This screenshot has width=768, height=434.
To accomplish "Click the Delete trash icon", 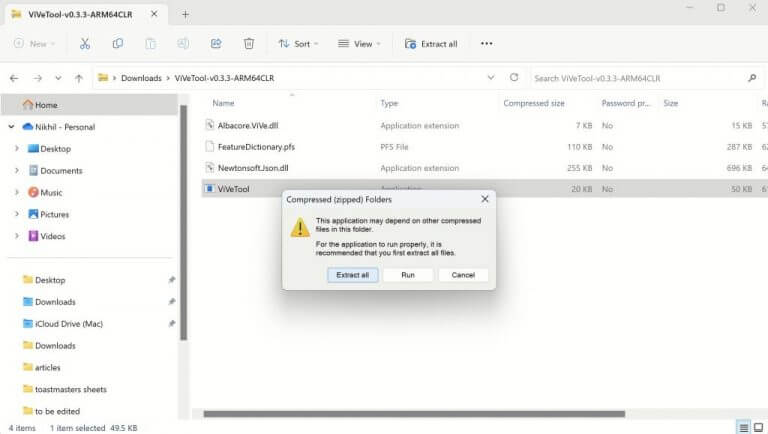I will click(249, 44).
